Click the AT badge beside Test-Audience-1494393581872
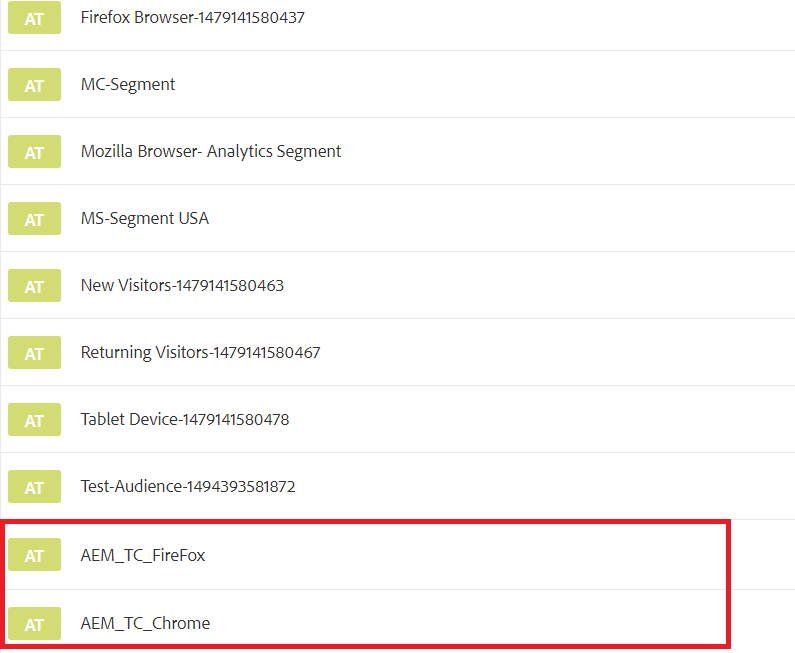Viewport: 795px width, 653px height. (34, 487)
